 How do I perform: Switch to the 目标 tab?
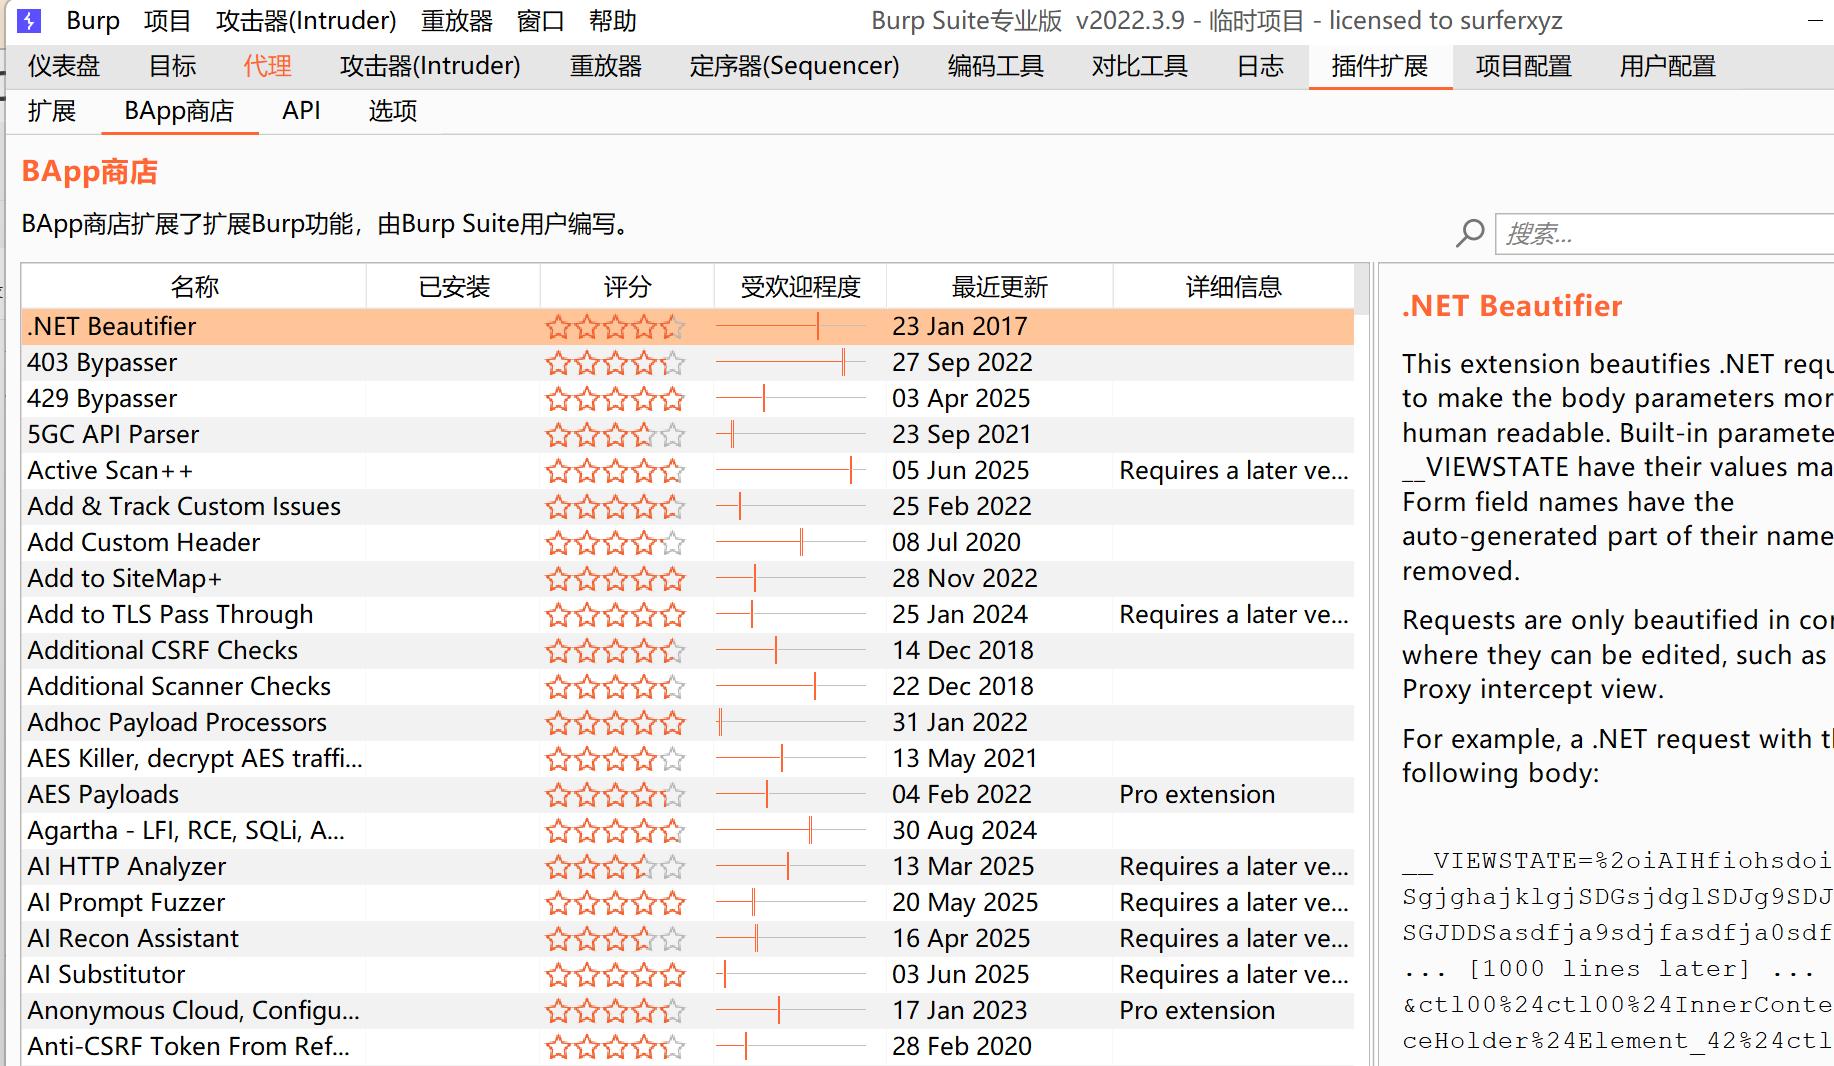172,66
